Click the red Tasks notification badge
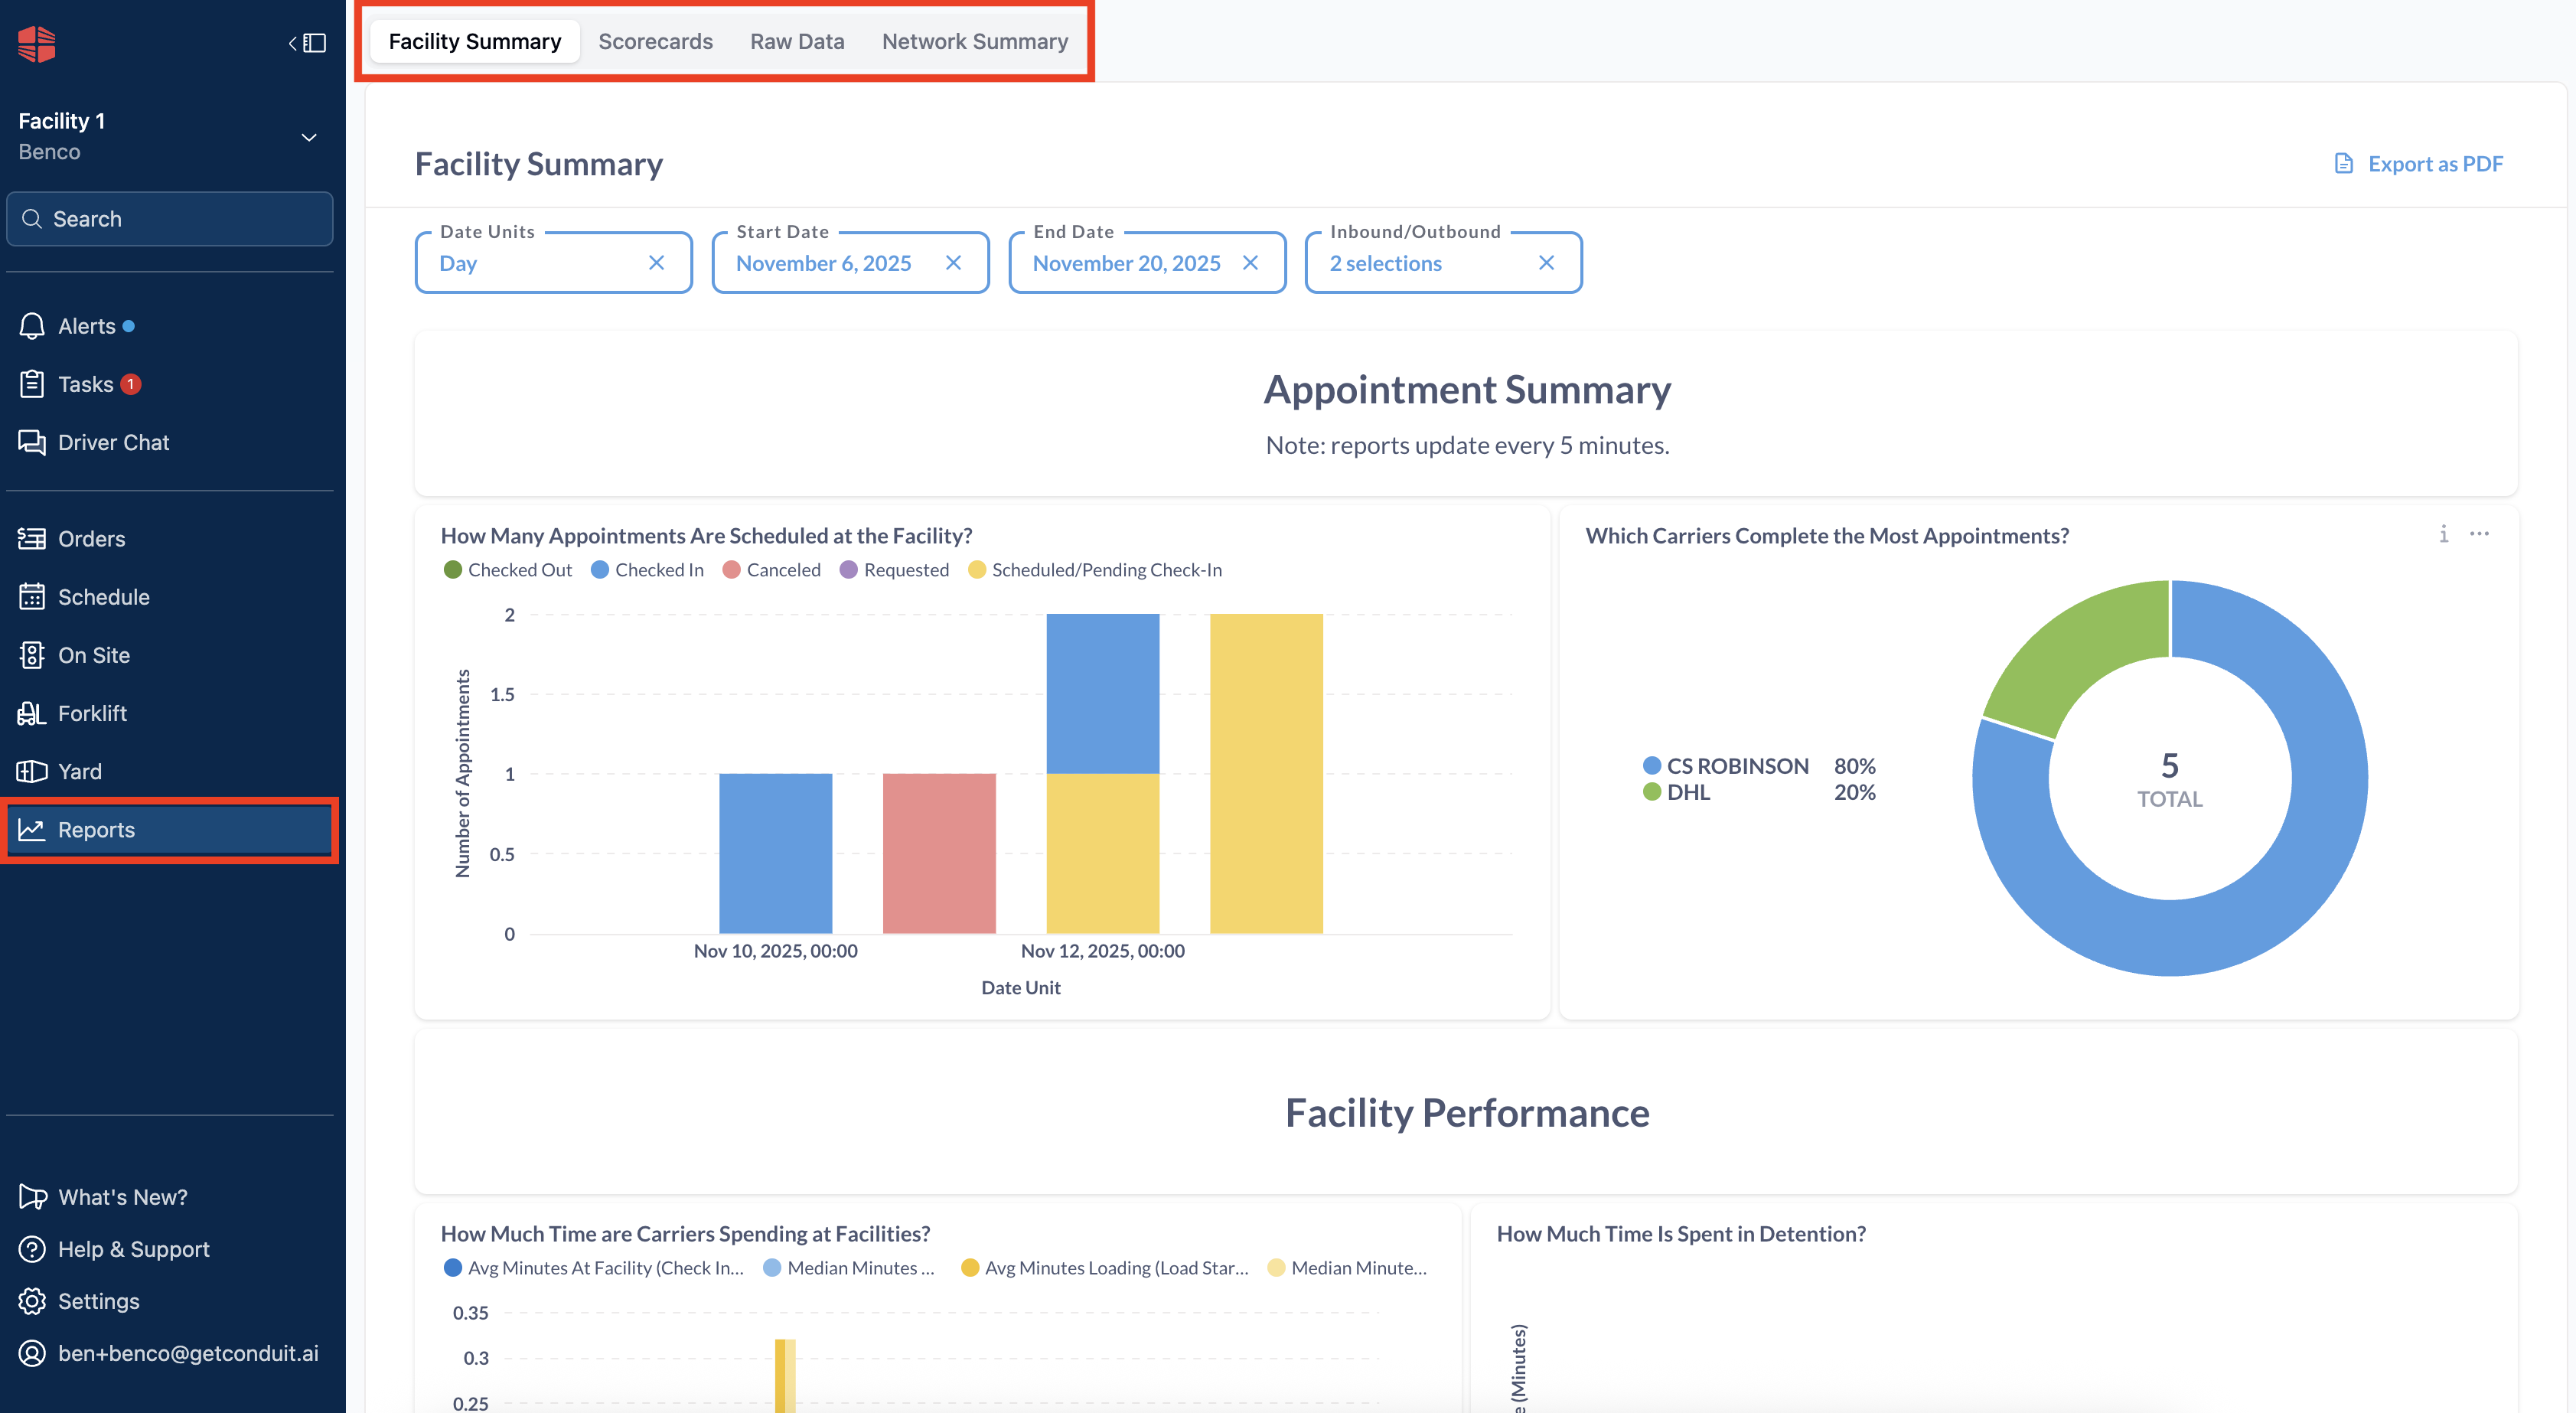 [130, 384]
